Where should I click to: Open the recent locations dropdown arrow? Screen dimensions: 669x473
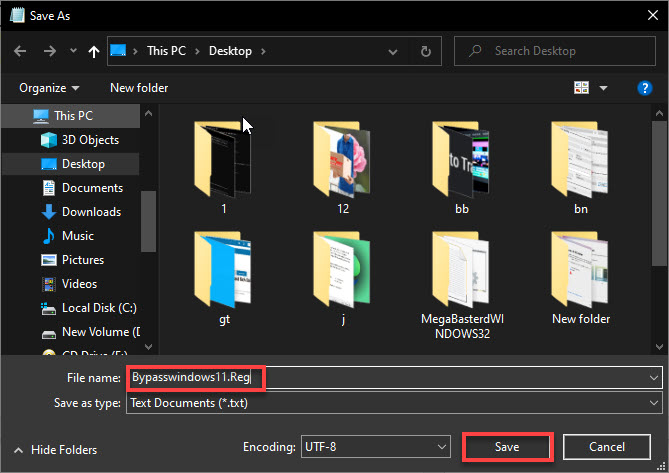click(x=73, y=51)
